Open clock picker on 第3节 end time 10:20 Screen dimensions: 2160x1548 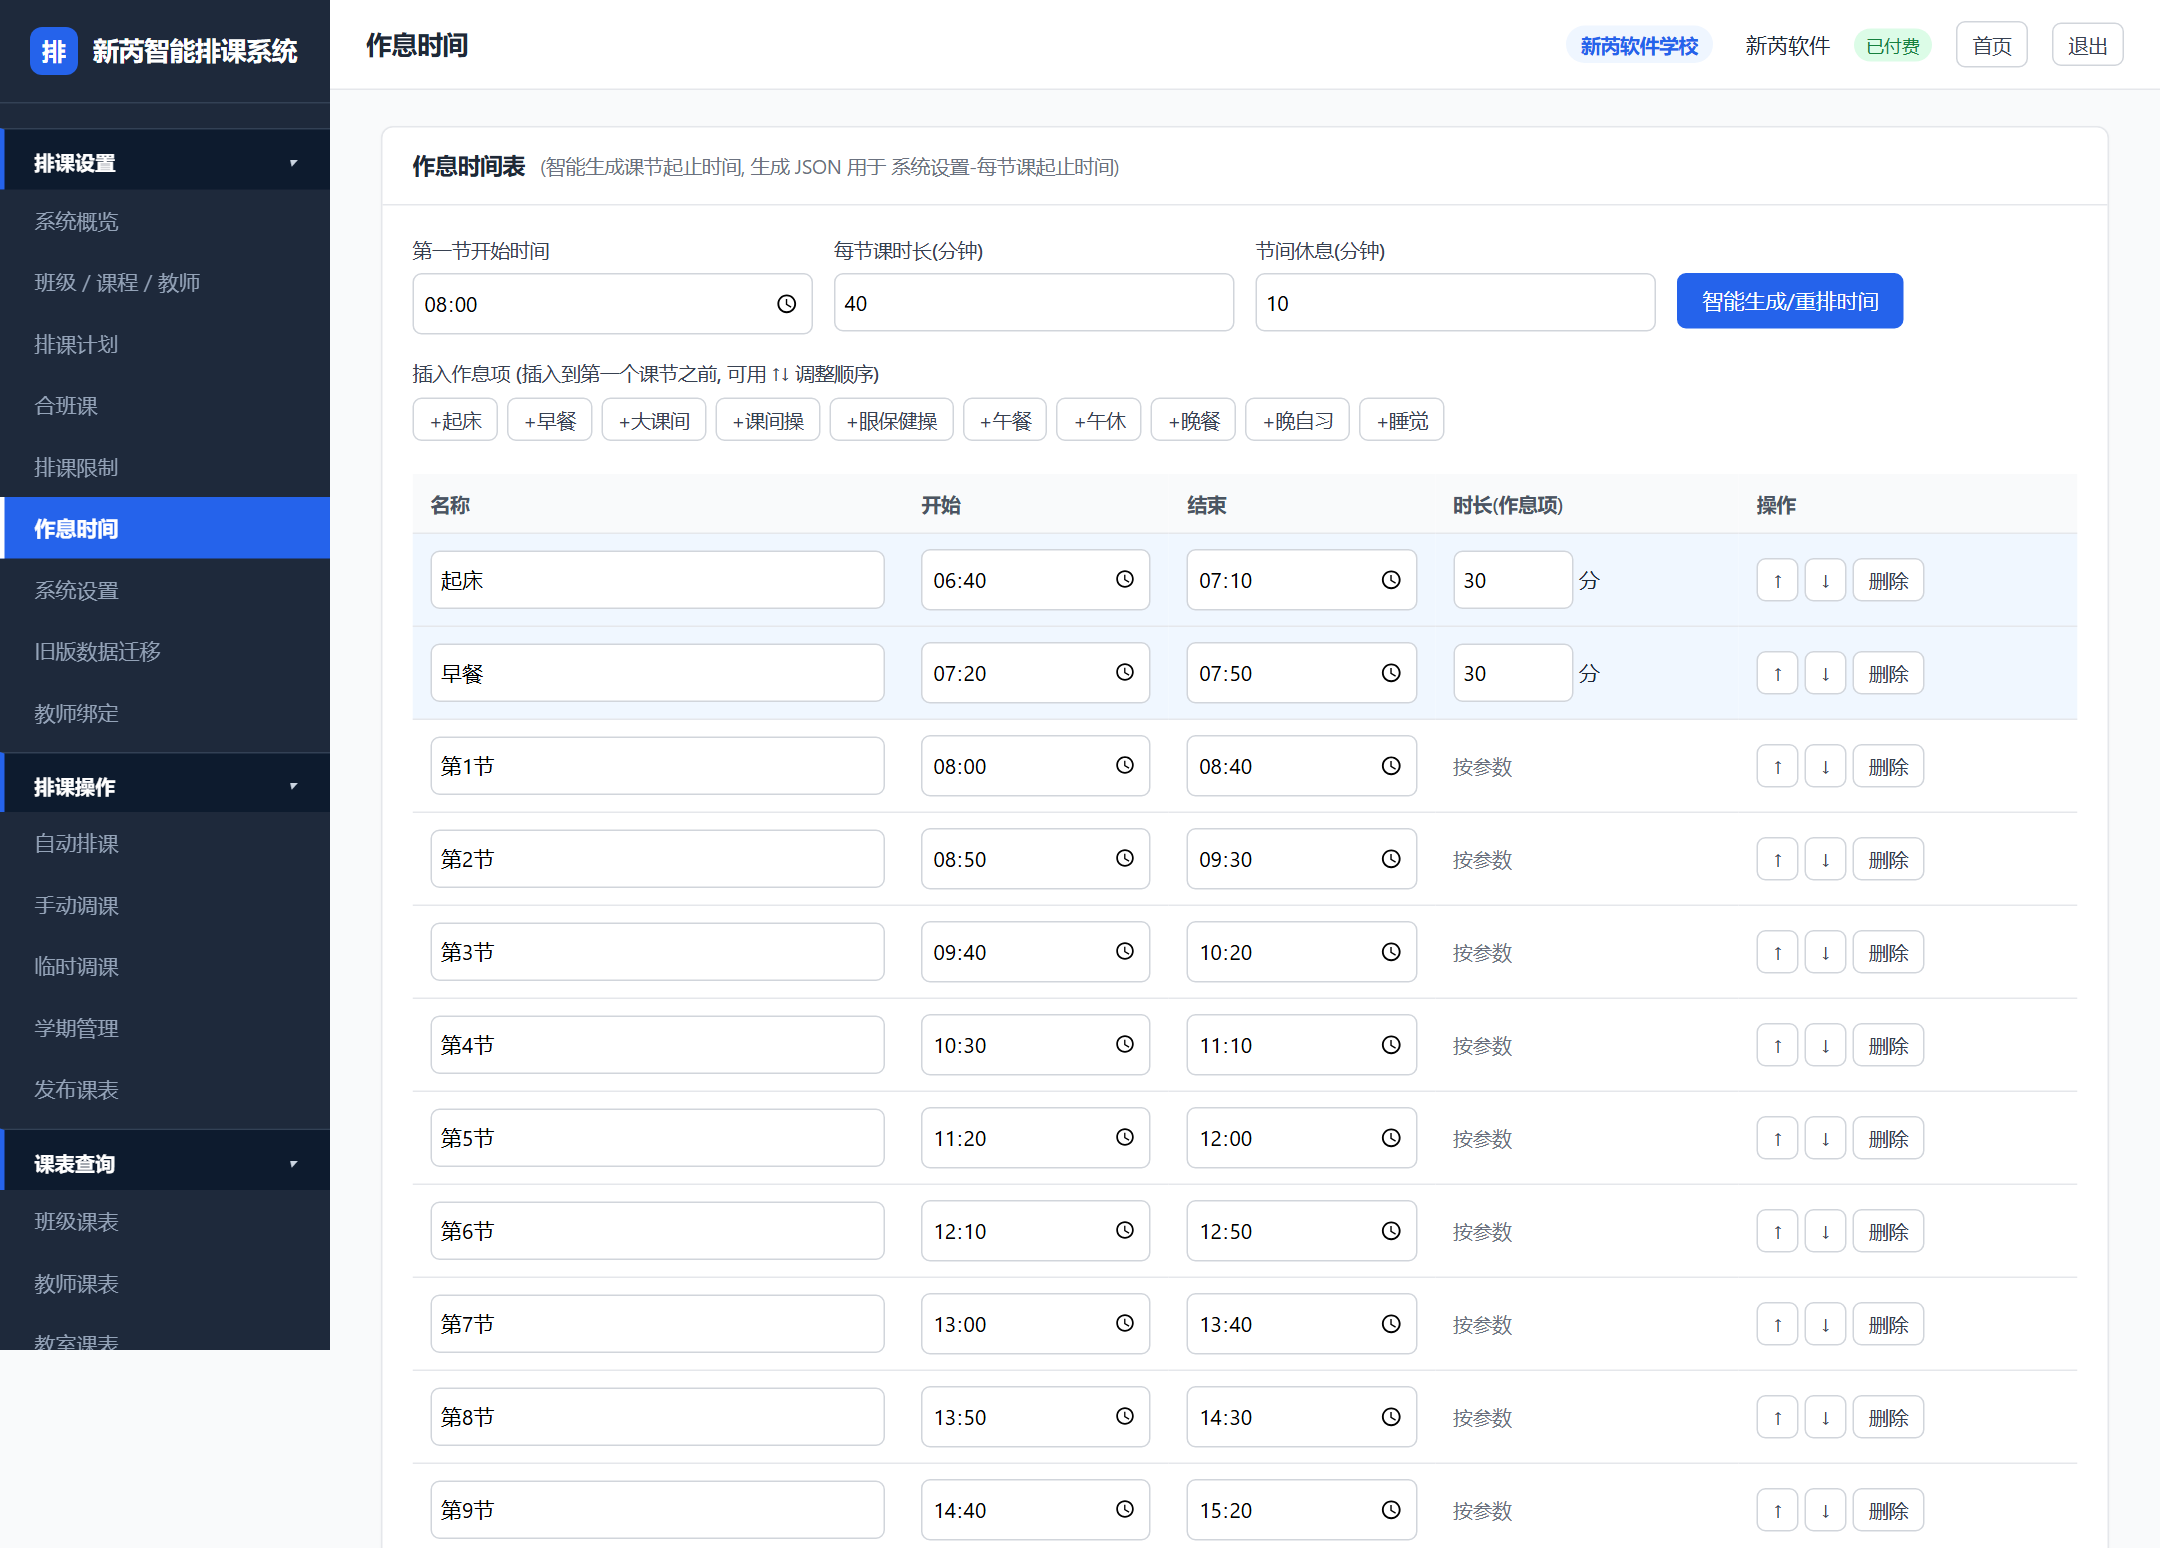(1391, 952)
